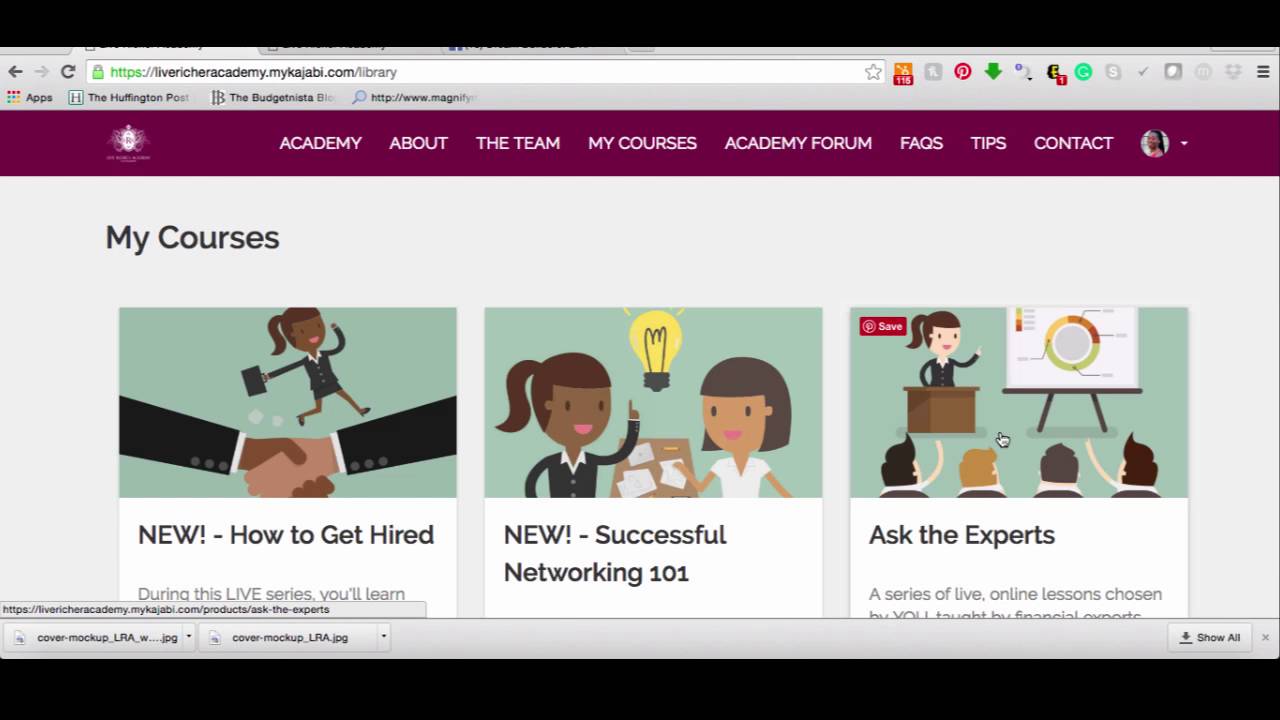Open the Grammarly extension icon
The width and height of the screenshot is (1280, 720).
click(x=1083, y=72)
